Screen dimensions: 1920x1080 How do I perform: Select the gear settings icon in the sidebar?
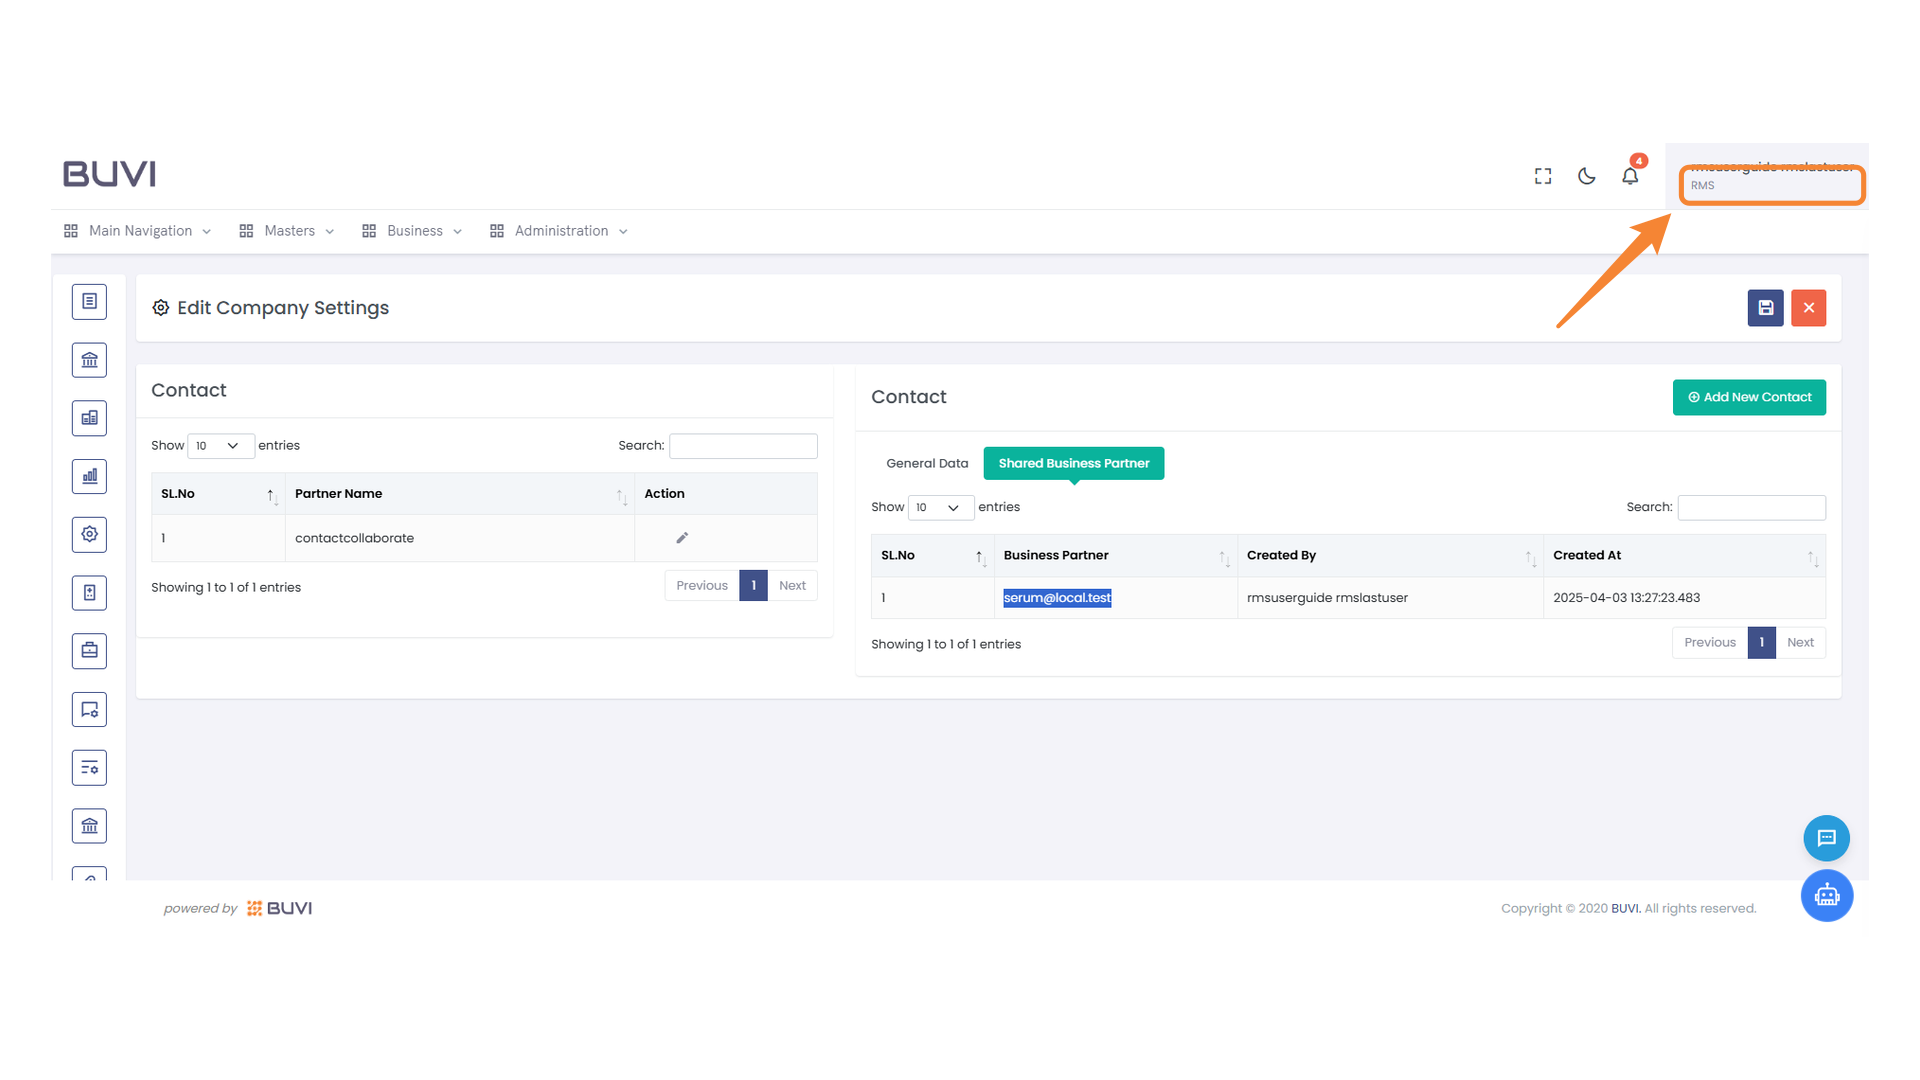pos(89,534)
